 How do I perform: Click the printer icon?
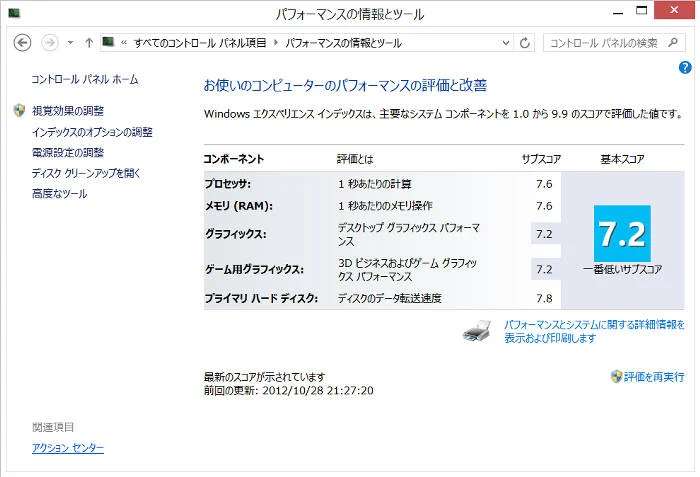477,331
